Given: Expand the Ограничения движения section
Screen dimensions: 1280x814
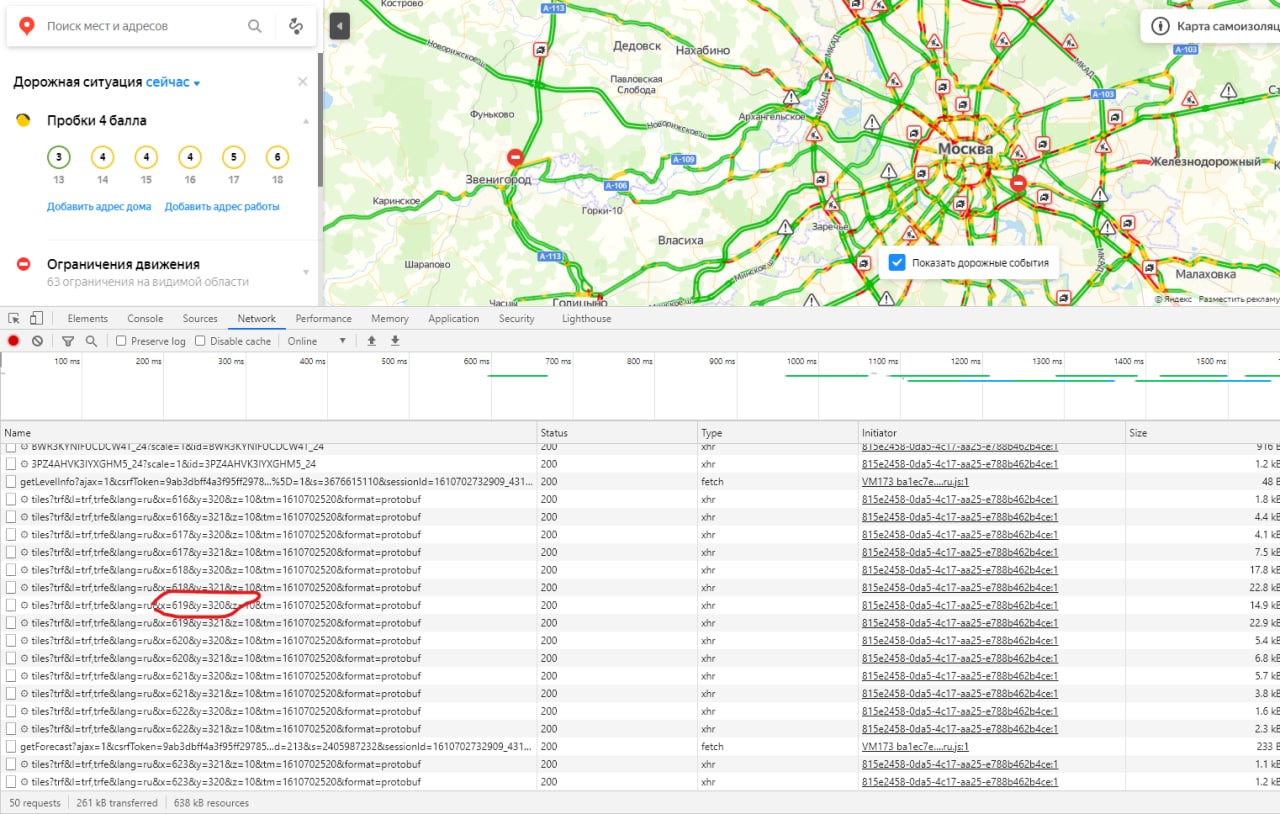Looking at the screenshot, I should [306, 272].
